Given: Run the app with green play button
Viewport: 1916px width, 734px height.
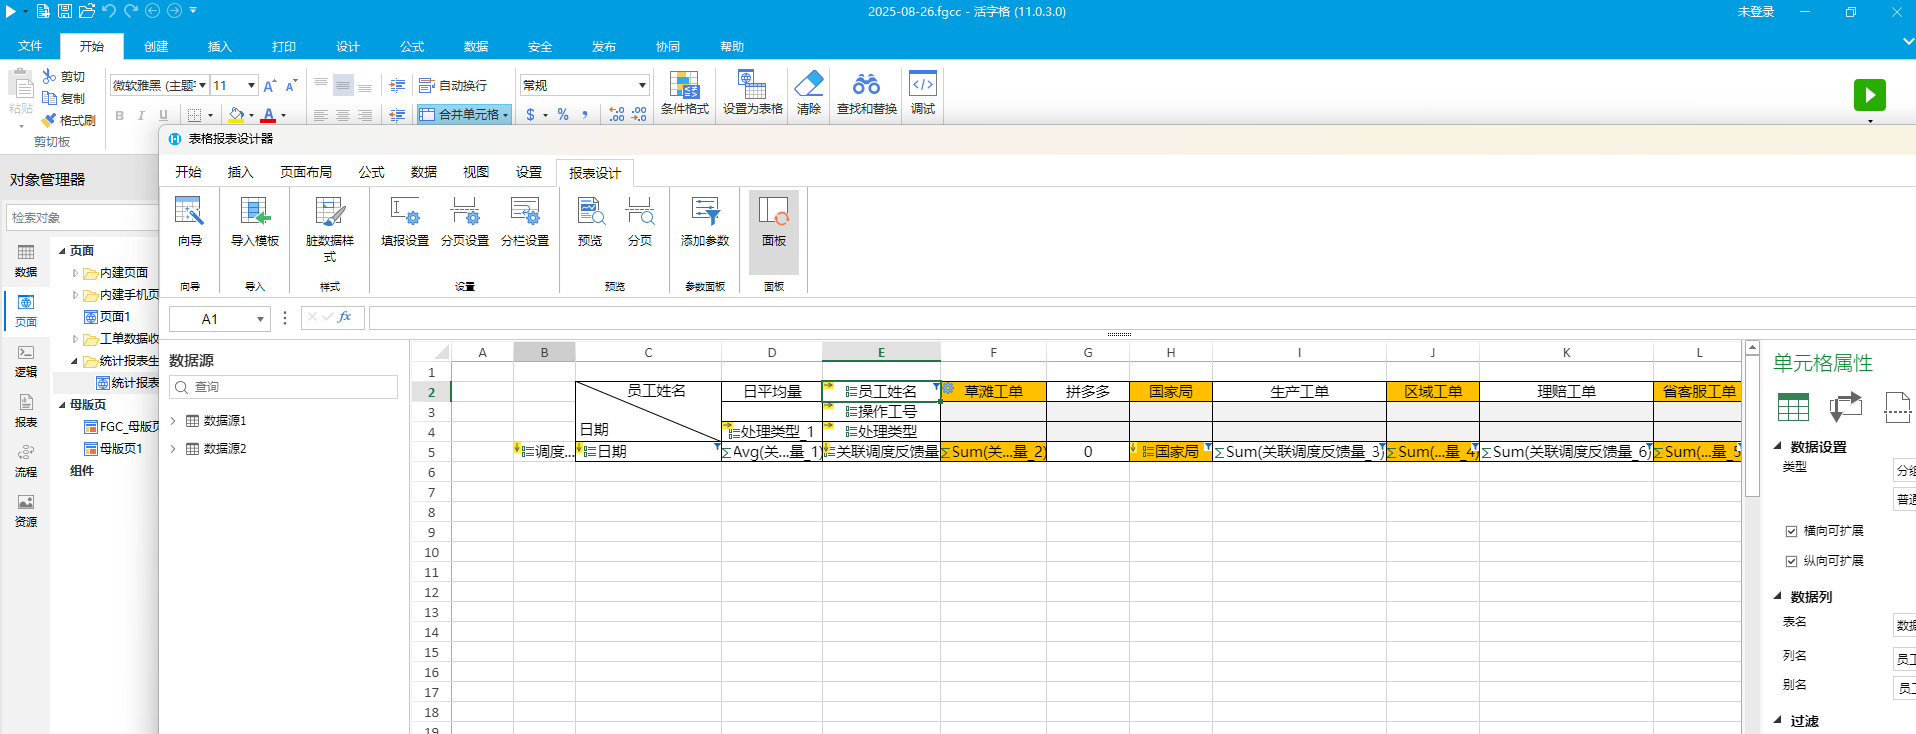Looking at the screenshot, I should click(1869, 95).
